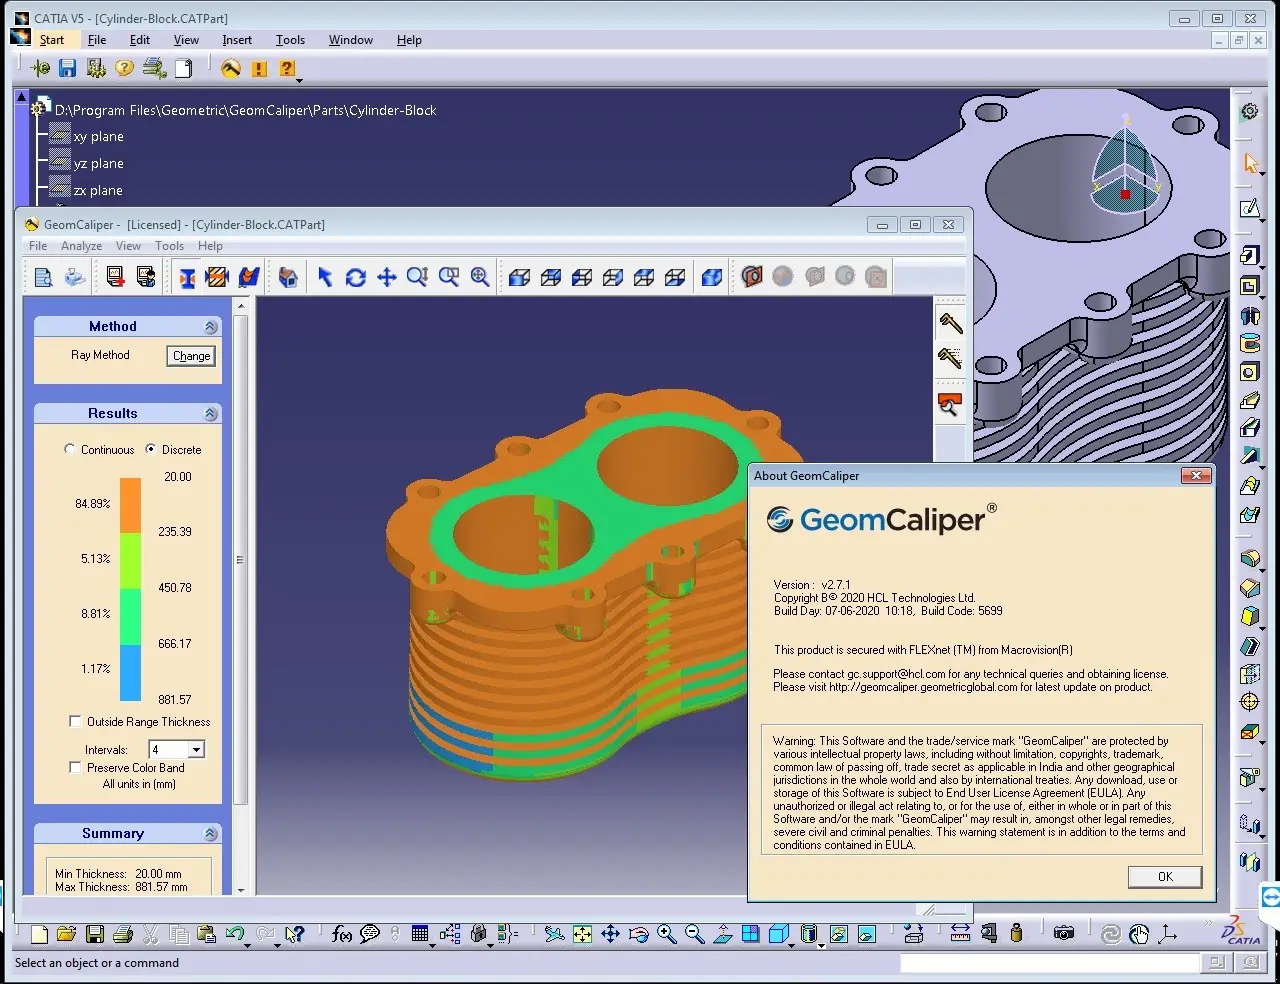Select the Discrete radio button
The width and height of the screenshot is (1280, 984).
[150, 449]
